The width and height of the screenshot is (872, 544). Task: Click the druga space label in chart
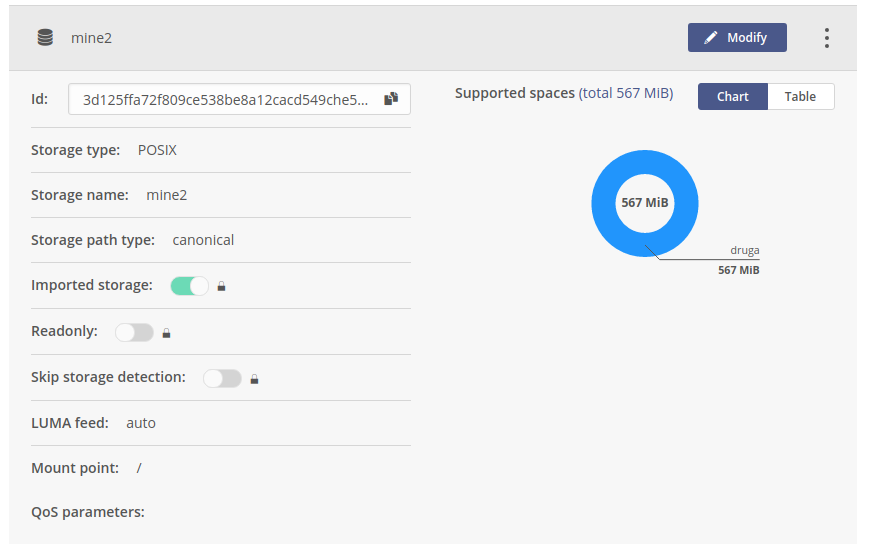coord(745,250)
